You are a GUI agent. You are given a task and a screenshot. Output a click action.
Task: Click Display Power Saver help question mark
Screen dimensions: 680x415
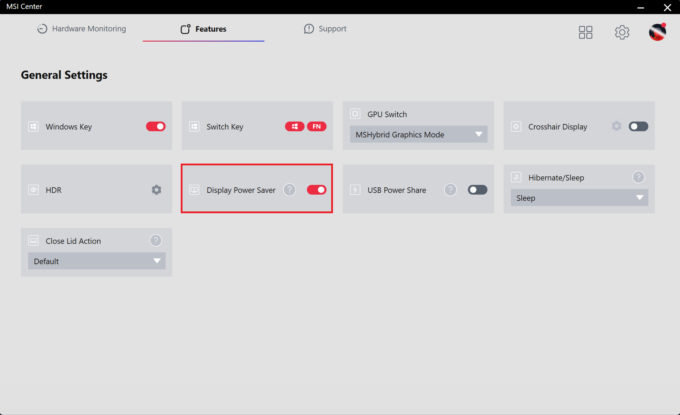289,189
